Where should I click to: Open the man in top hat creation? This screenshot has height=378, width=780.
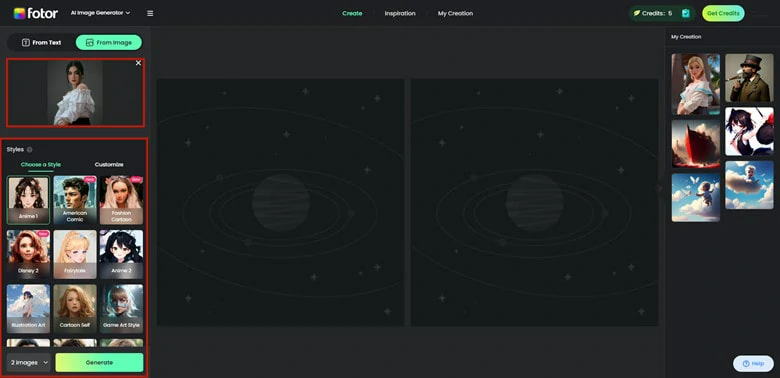point(749,78)
